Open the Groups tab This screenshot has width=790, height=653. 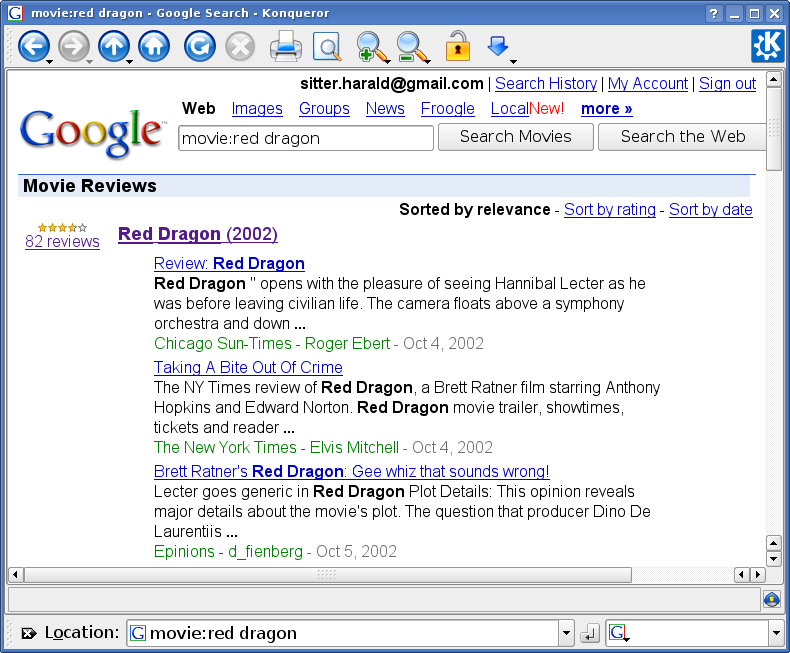click(324, 109)
